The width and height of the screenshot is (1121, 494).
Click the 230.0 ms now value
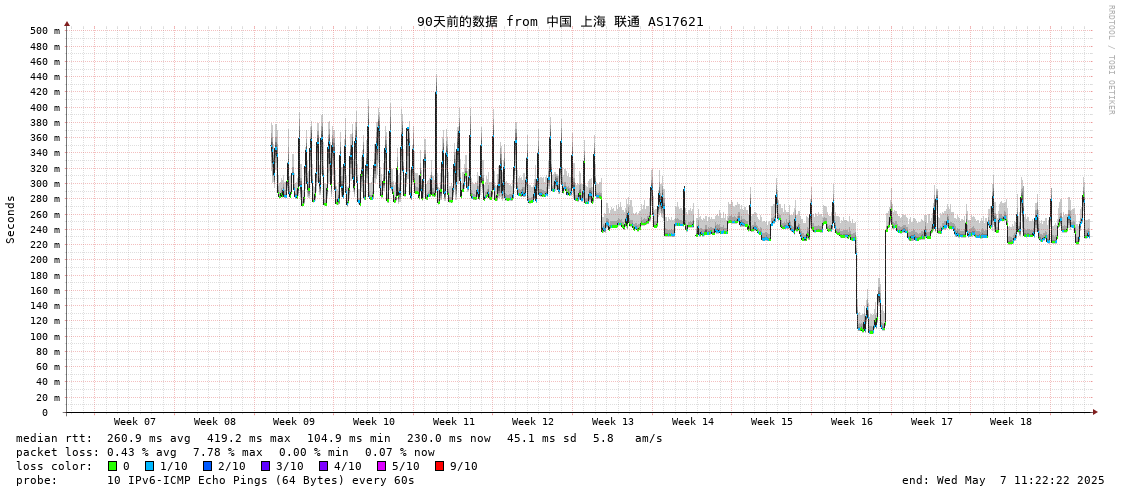(x=449, y=438)
